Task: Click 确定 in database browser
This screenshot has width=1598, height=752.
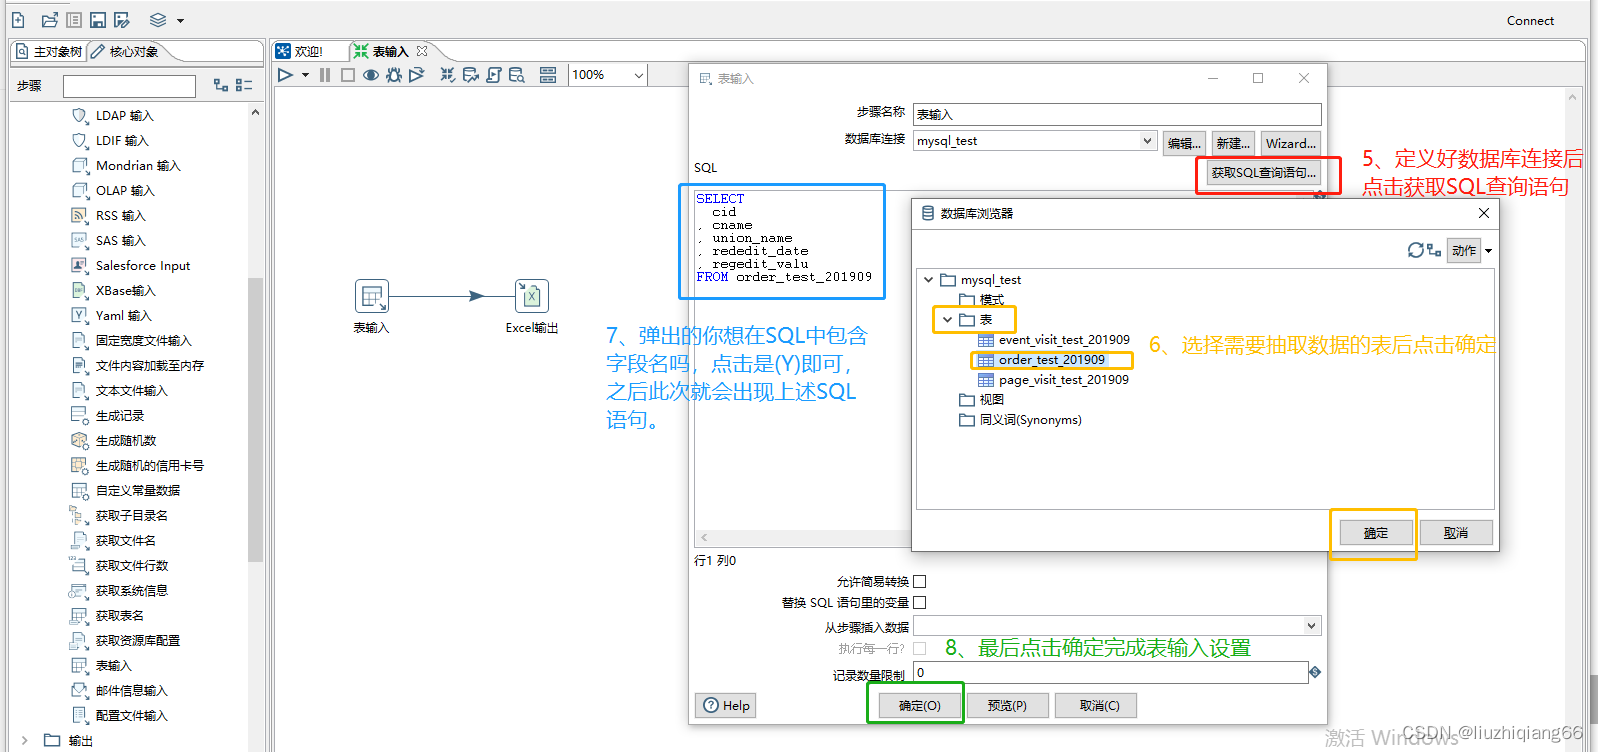Action: pyautogui.click(x=1375, y=533)
